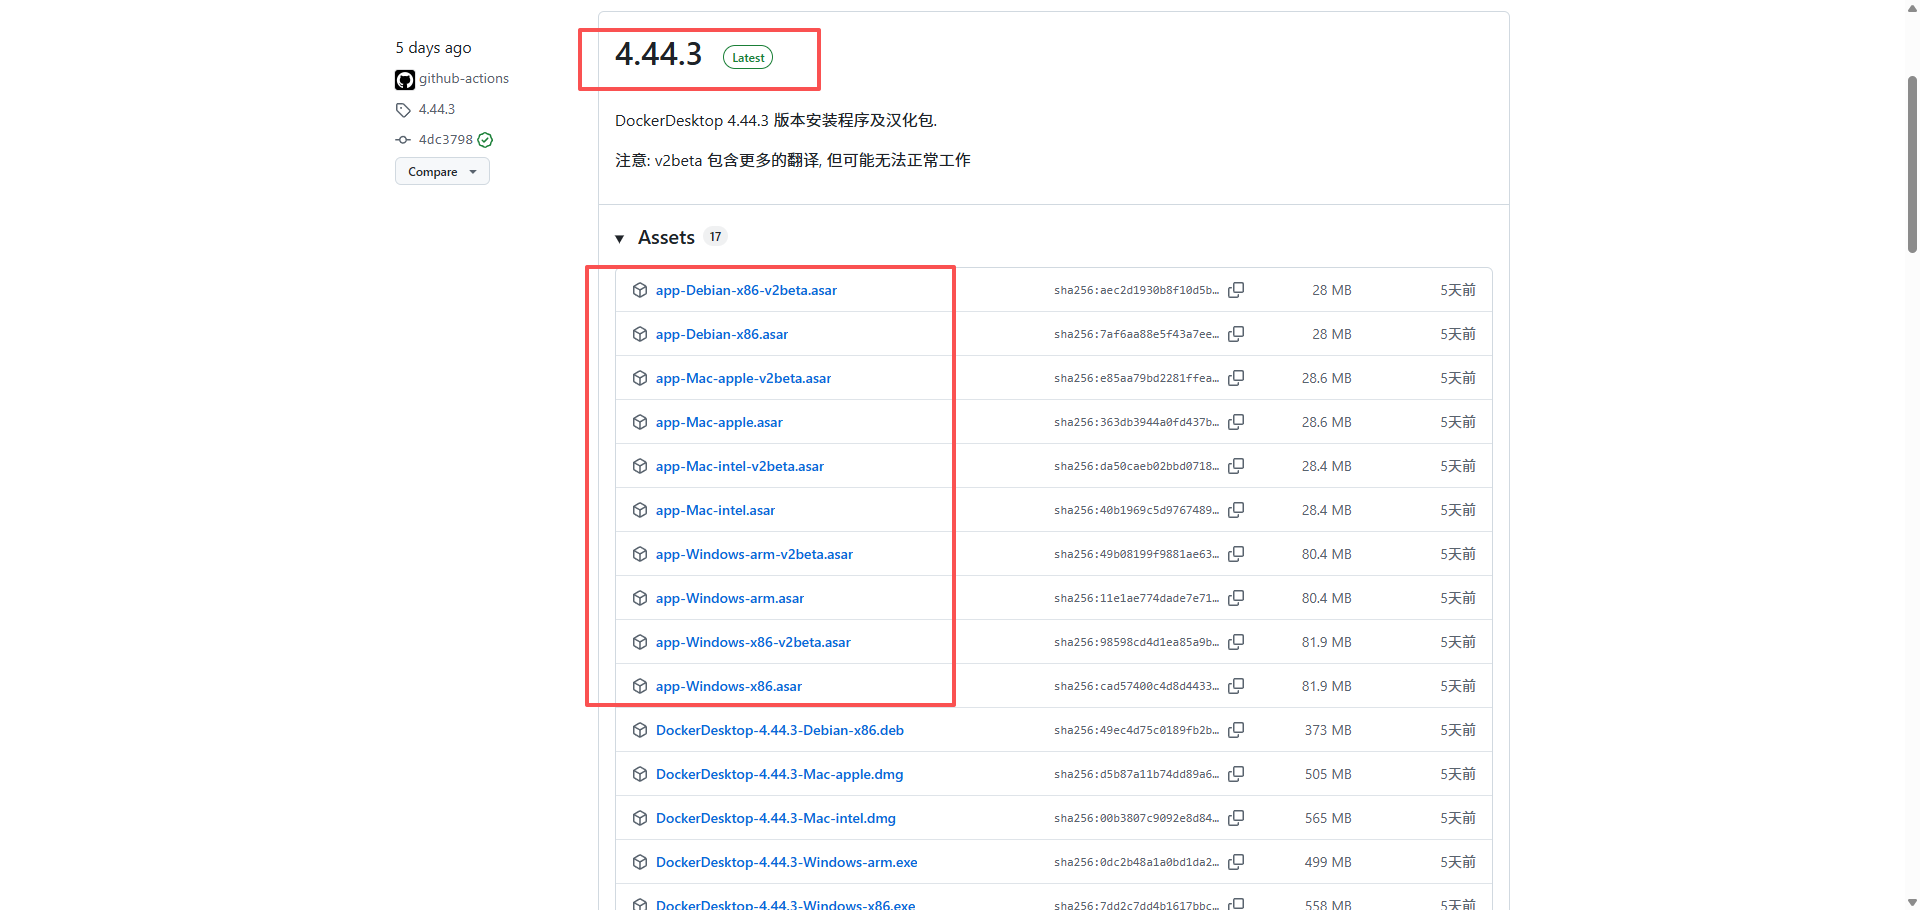Download app-Mac-apple-v2beta.asar
This screenshot has height=910, width=1920.
[743, 378]
